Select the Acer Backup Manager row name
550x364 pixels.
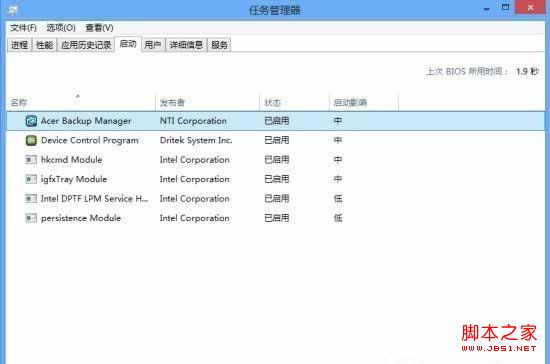(86, 121)
